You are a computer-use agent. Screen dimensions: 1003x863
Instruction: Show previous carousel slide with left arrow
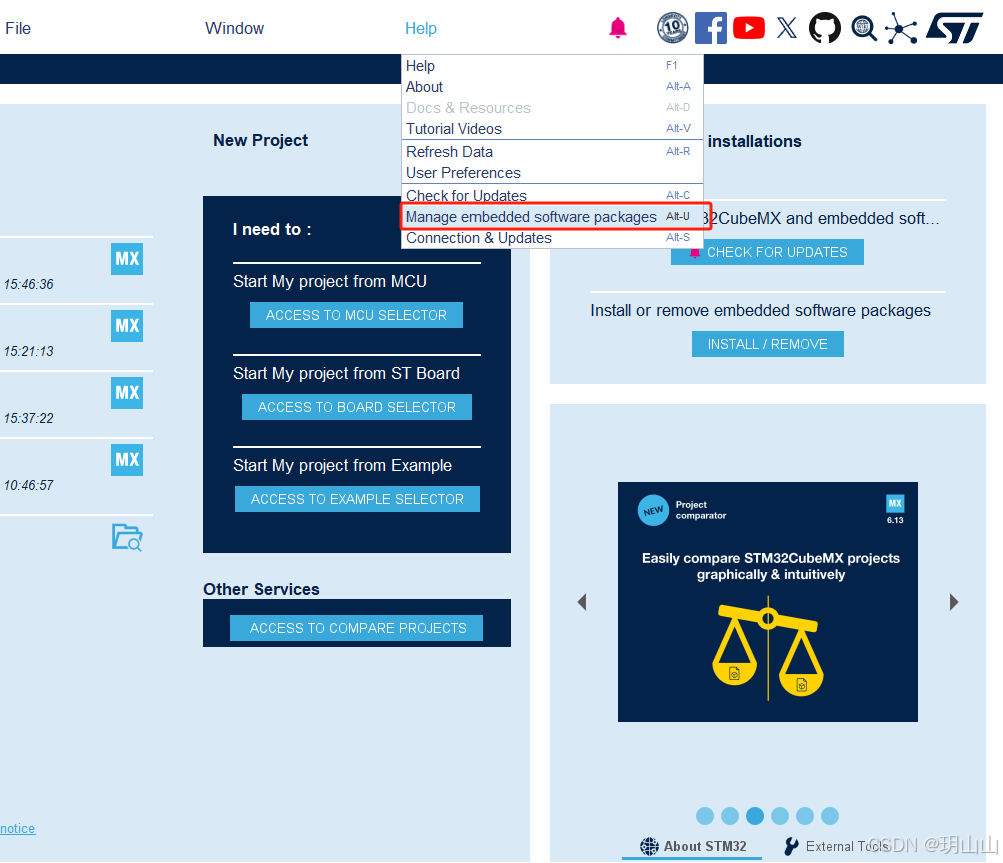[x=581, y=602]
